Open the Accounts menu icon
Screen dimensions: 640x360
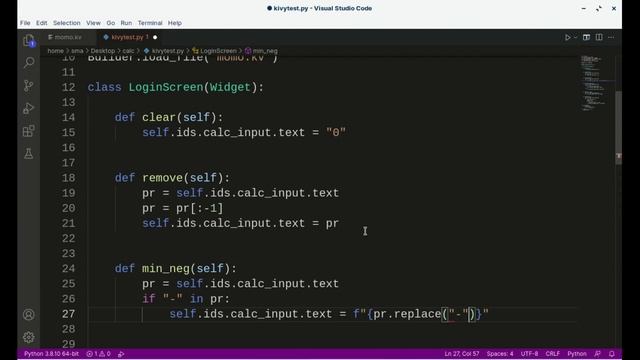click(x=29, y=315)
